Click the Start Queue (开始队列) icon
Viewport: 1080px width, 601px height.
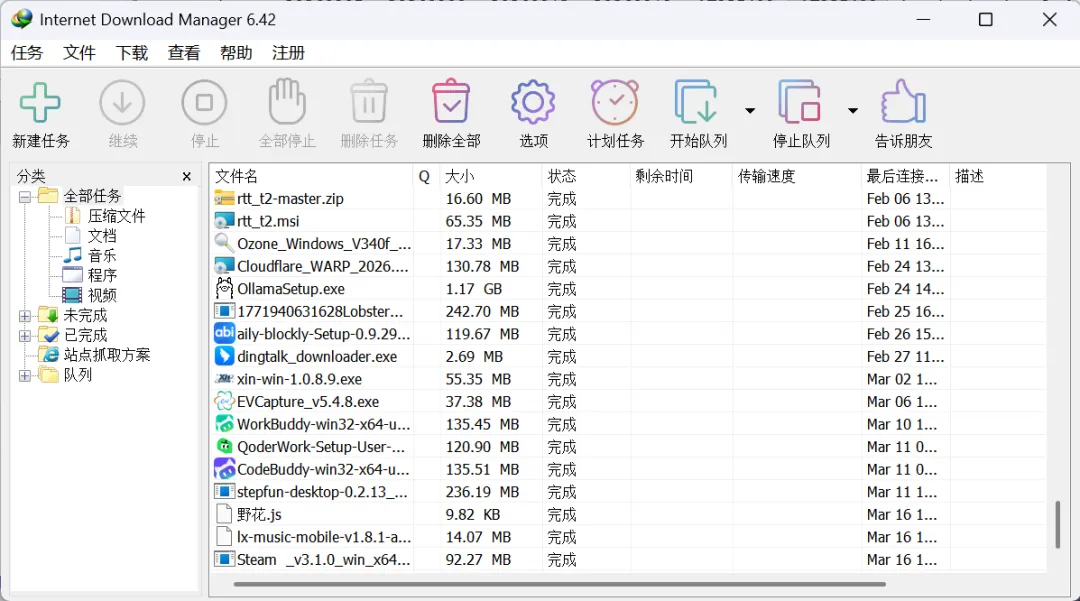(x=696, y=102)
